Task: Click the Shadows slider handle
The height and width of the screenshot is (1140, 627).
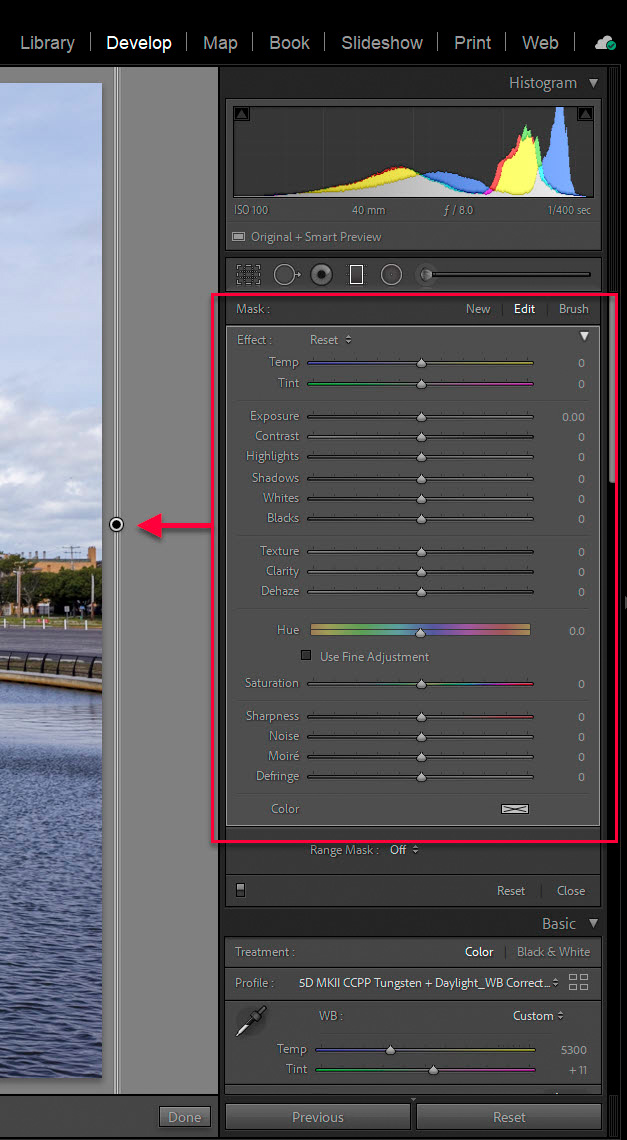Action: 421,478
